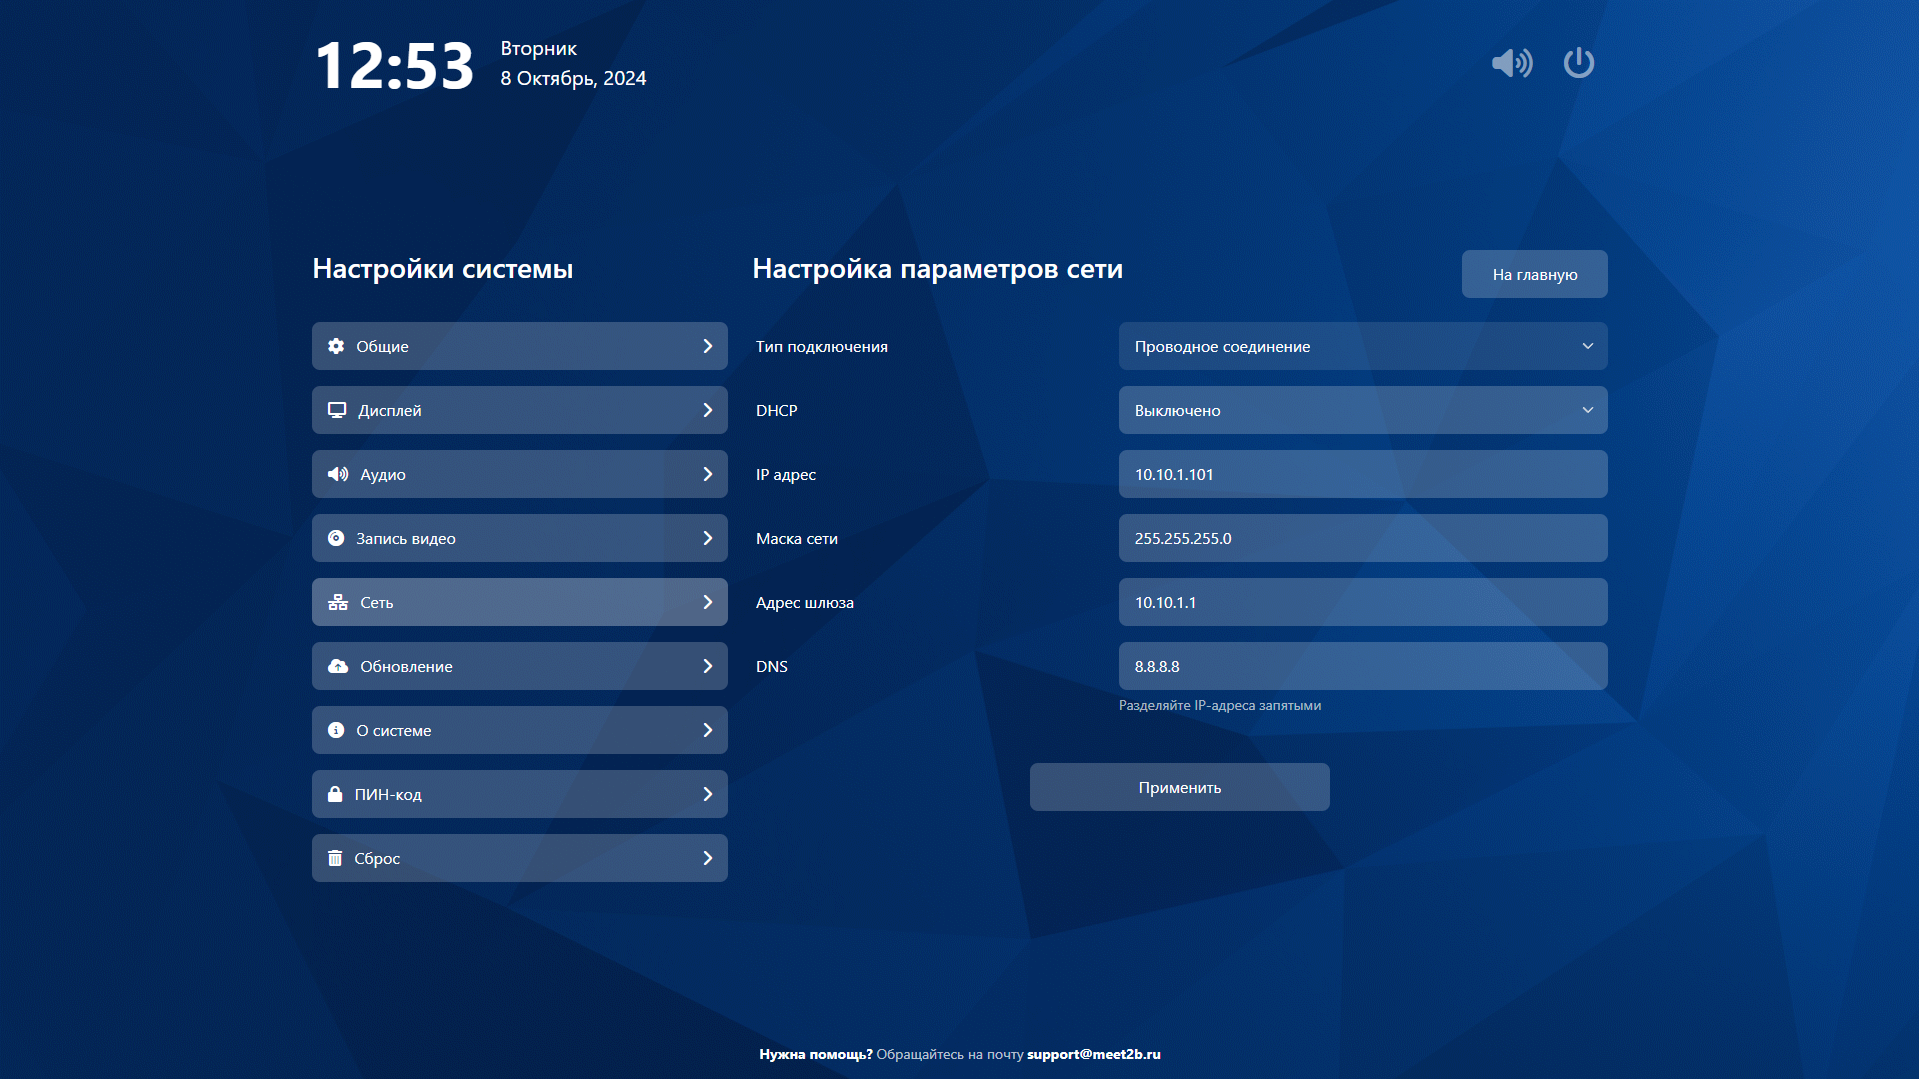Click the cloud upload icon beside Обновление
Image resolution: width=1919 pixels, height=1079 pixels.
[x=338, y=666]
